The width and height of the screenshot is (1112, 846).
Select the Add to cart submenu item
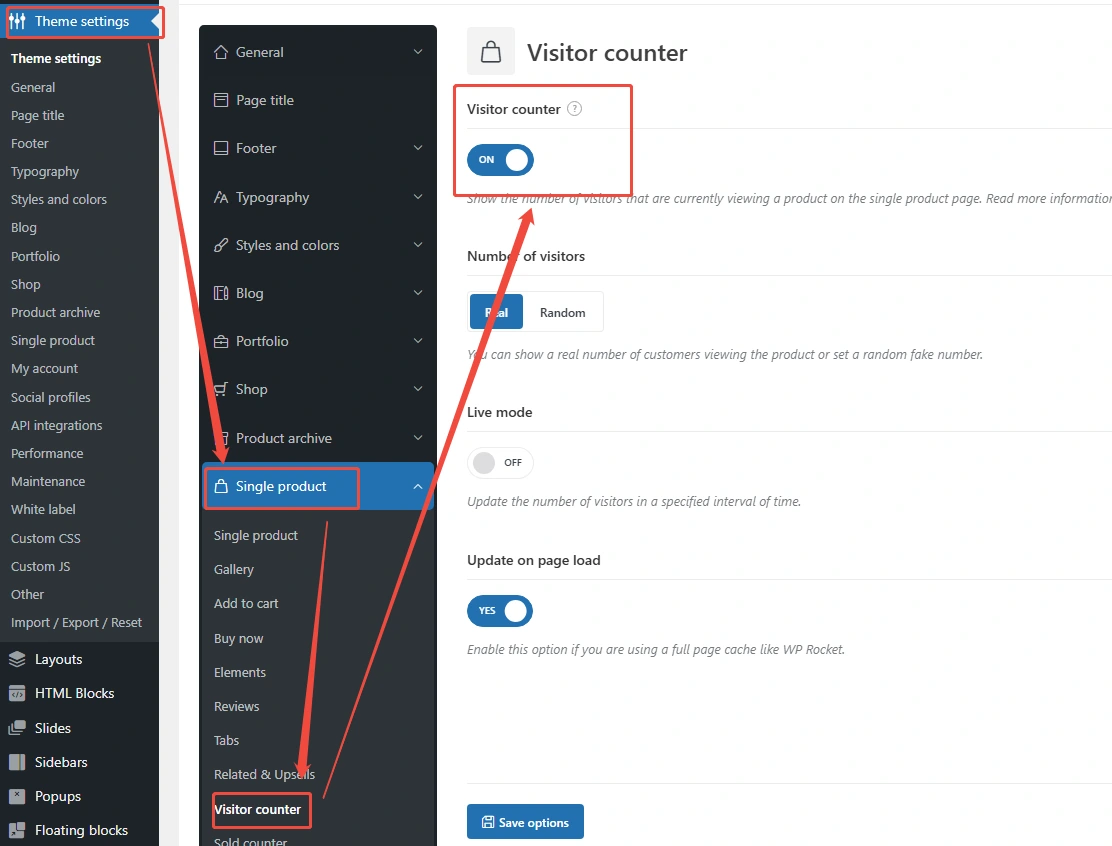pyautogui.click(x=246, y=603)
